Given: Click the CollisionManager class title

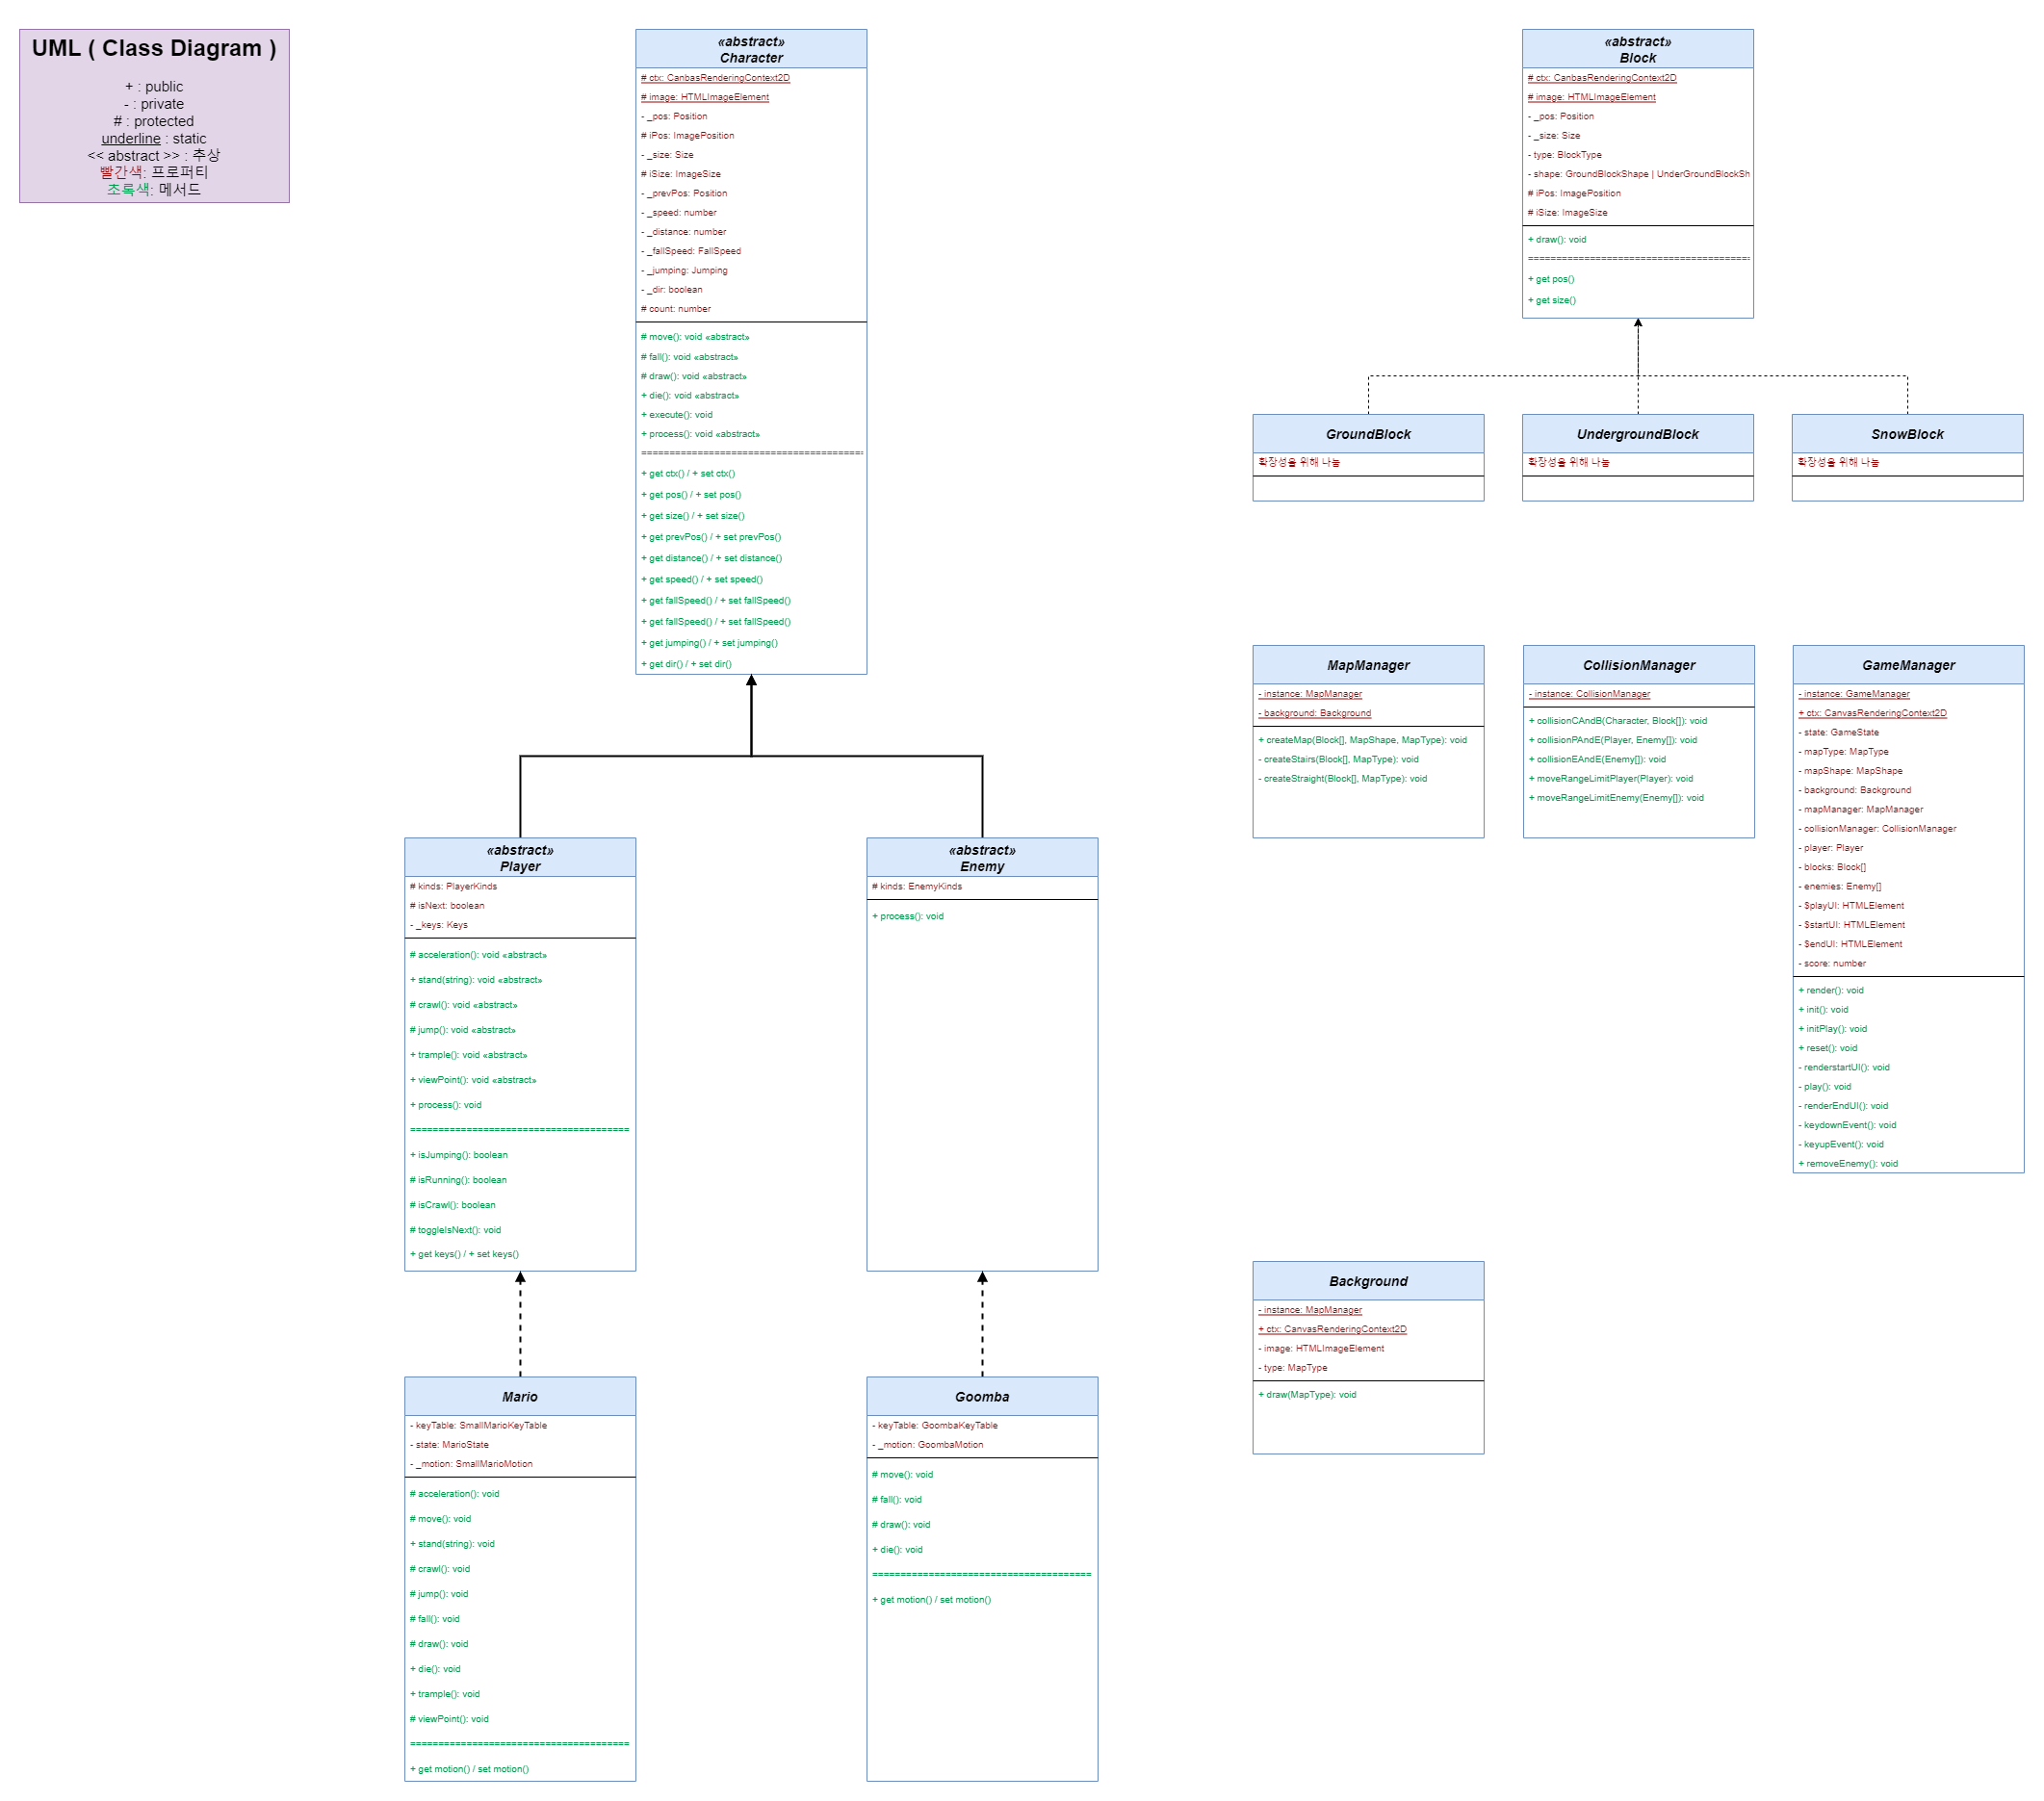Looking at the screenshot, I should tap(1637, 665).
